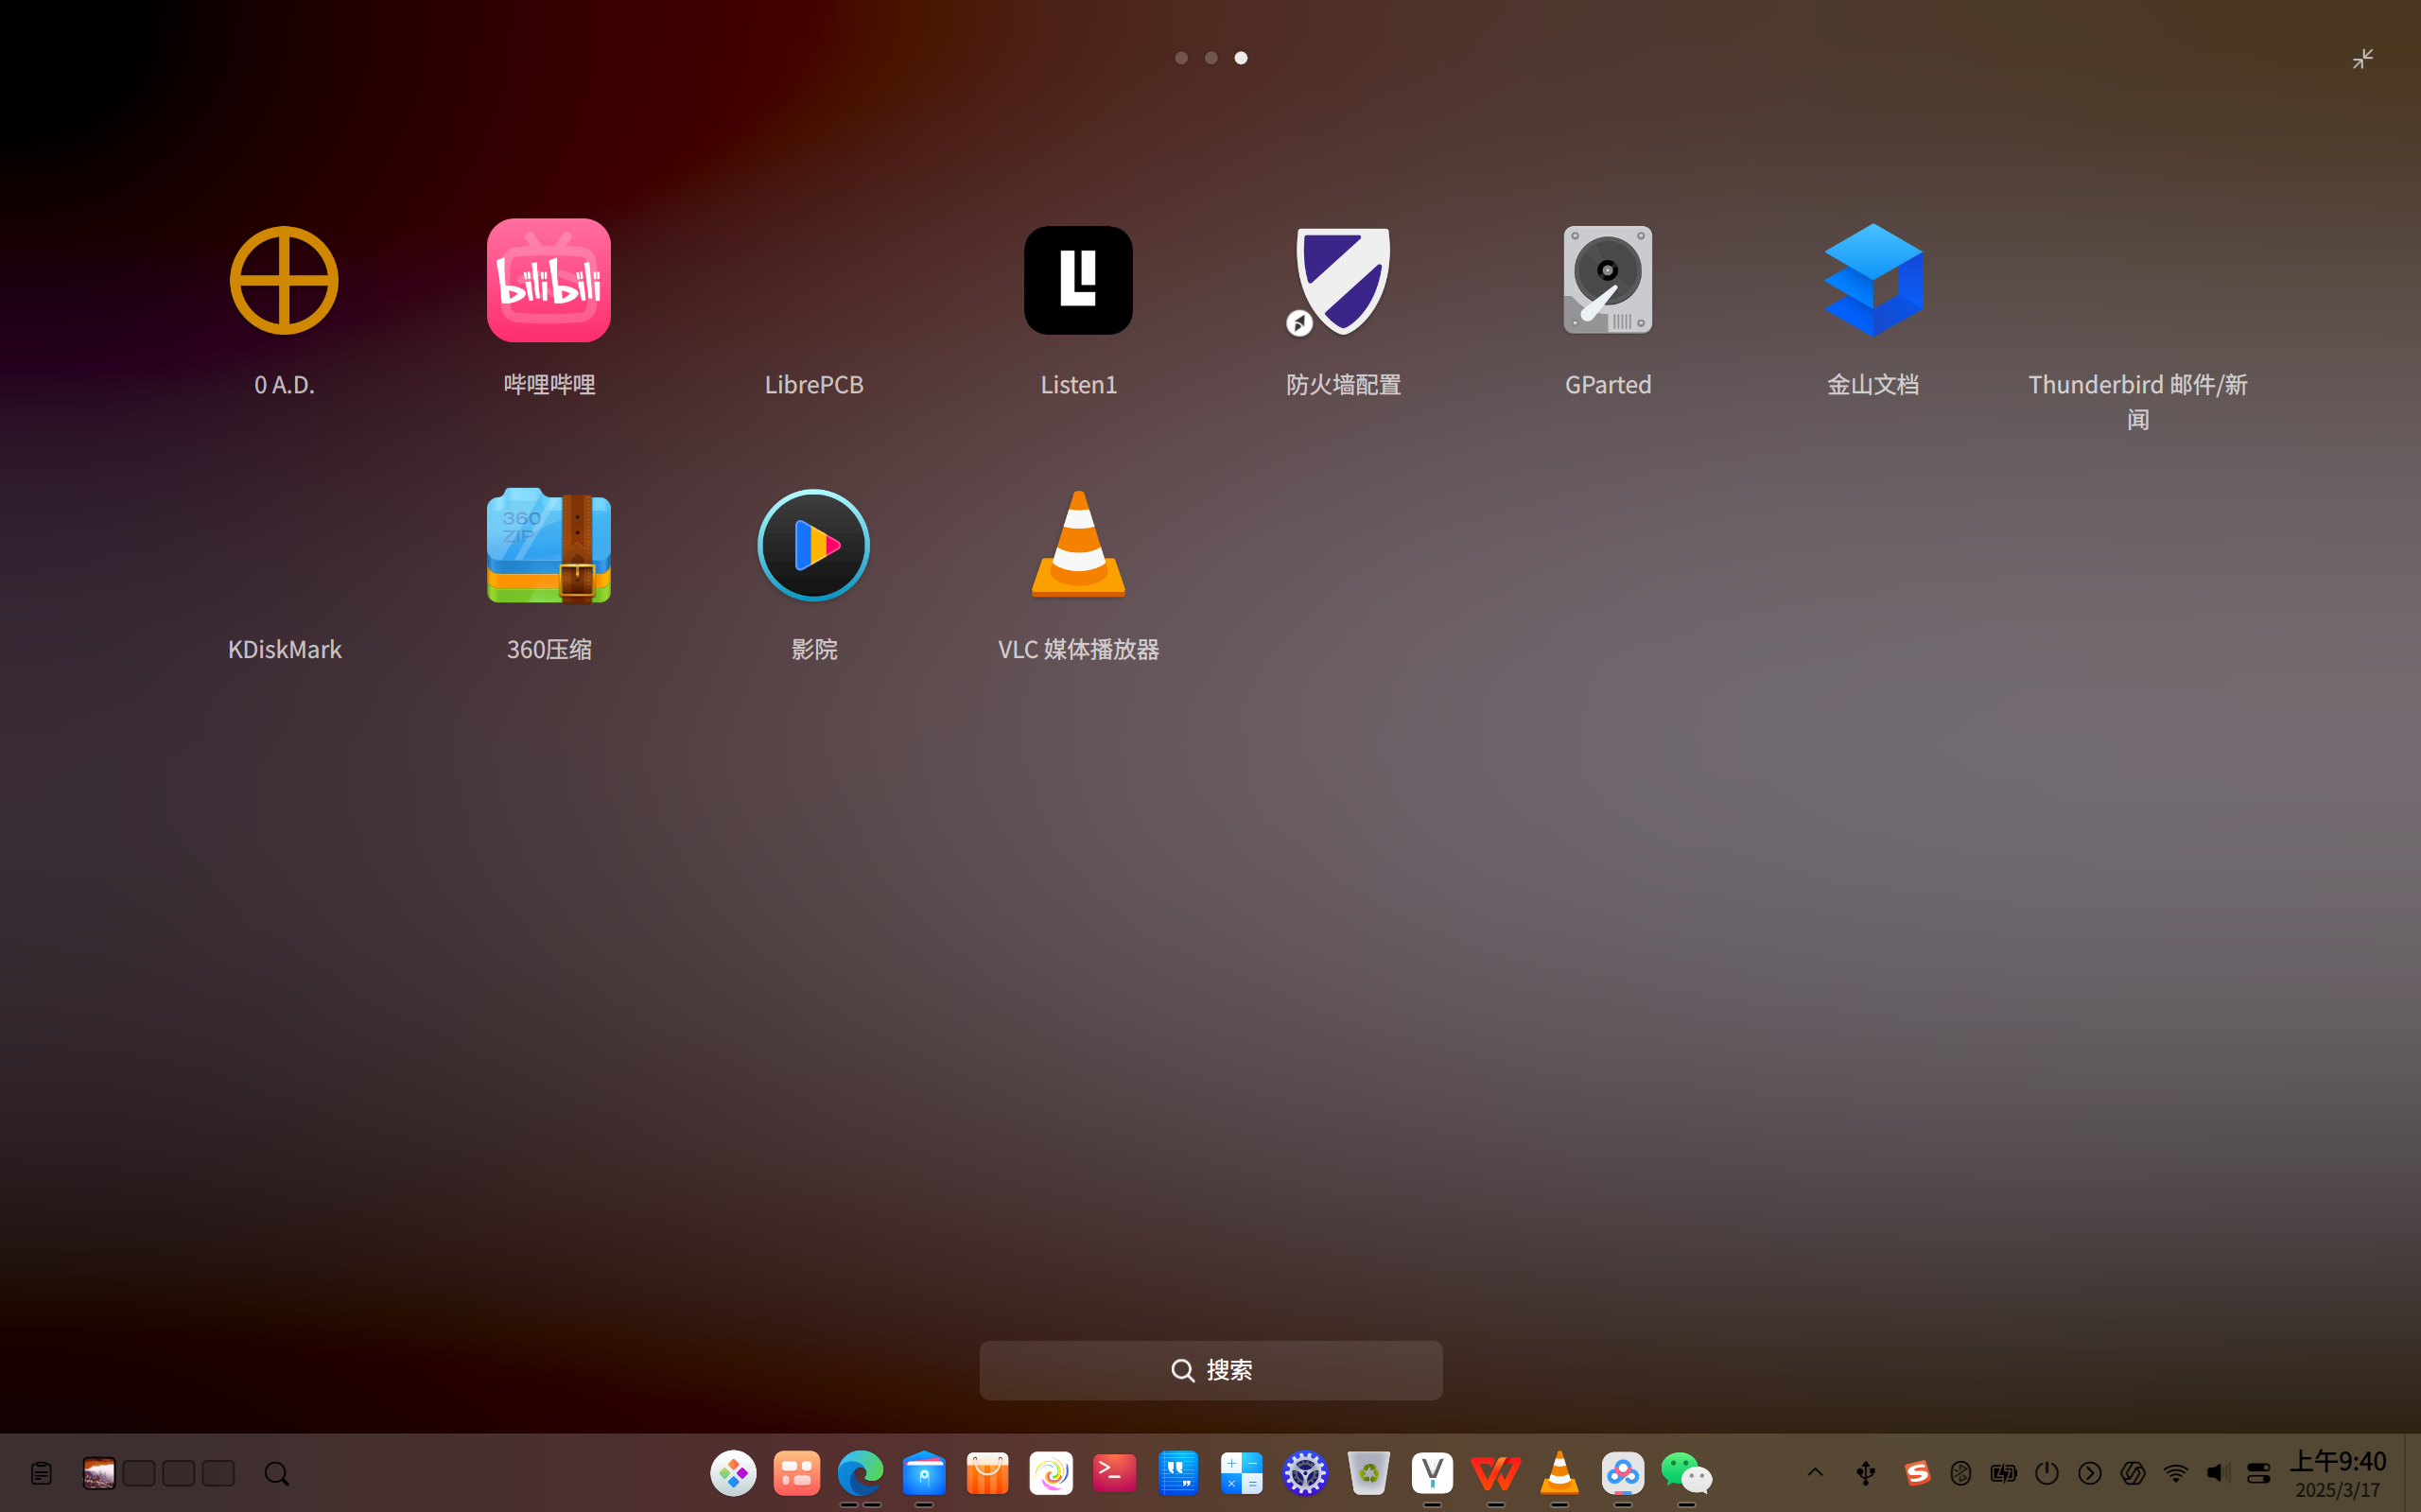Switch to the workspace with wallpaper thumbnail

point(98,1473)
